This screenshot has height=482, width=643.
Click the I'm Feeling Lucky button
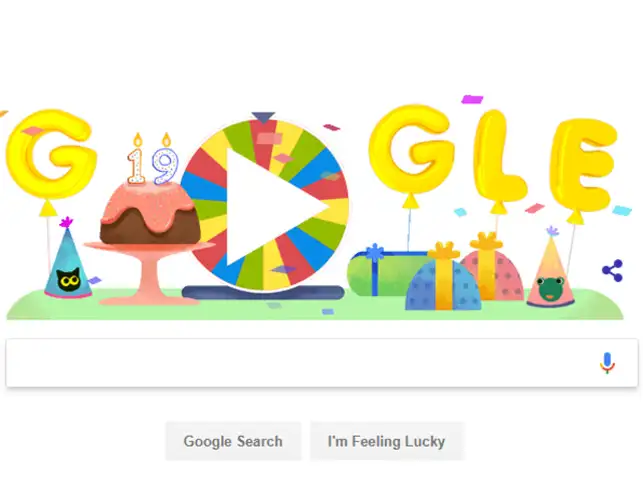(x=387, y=441)
